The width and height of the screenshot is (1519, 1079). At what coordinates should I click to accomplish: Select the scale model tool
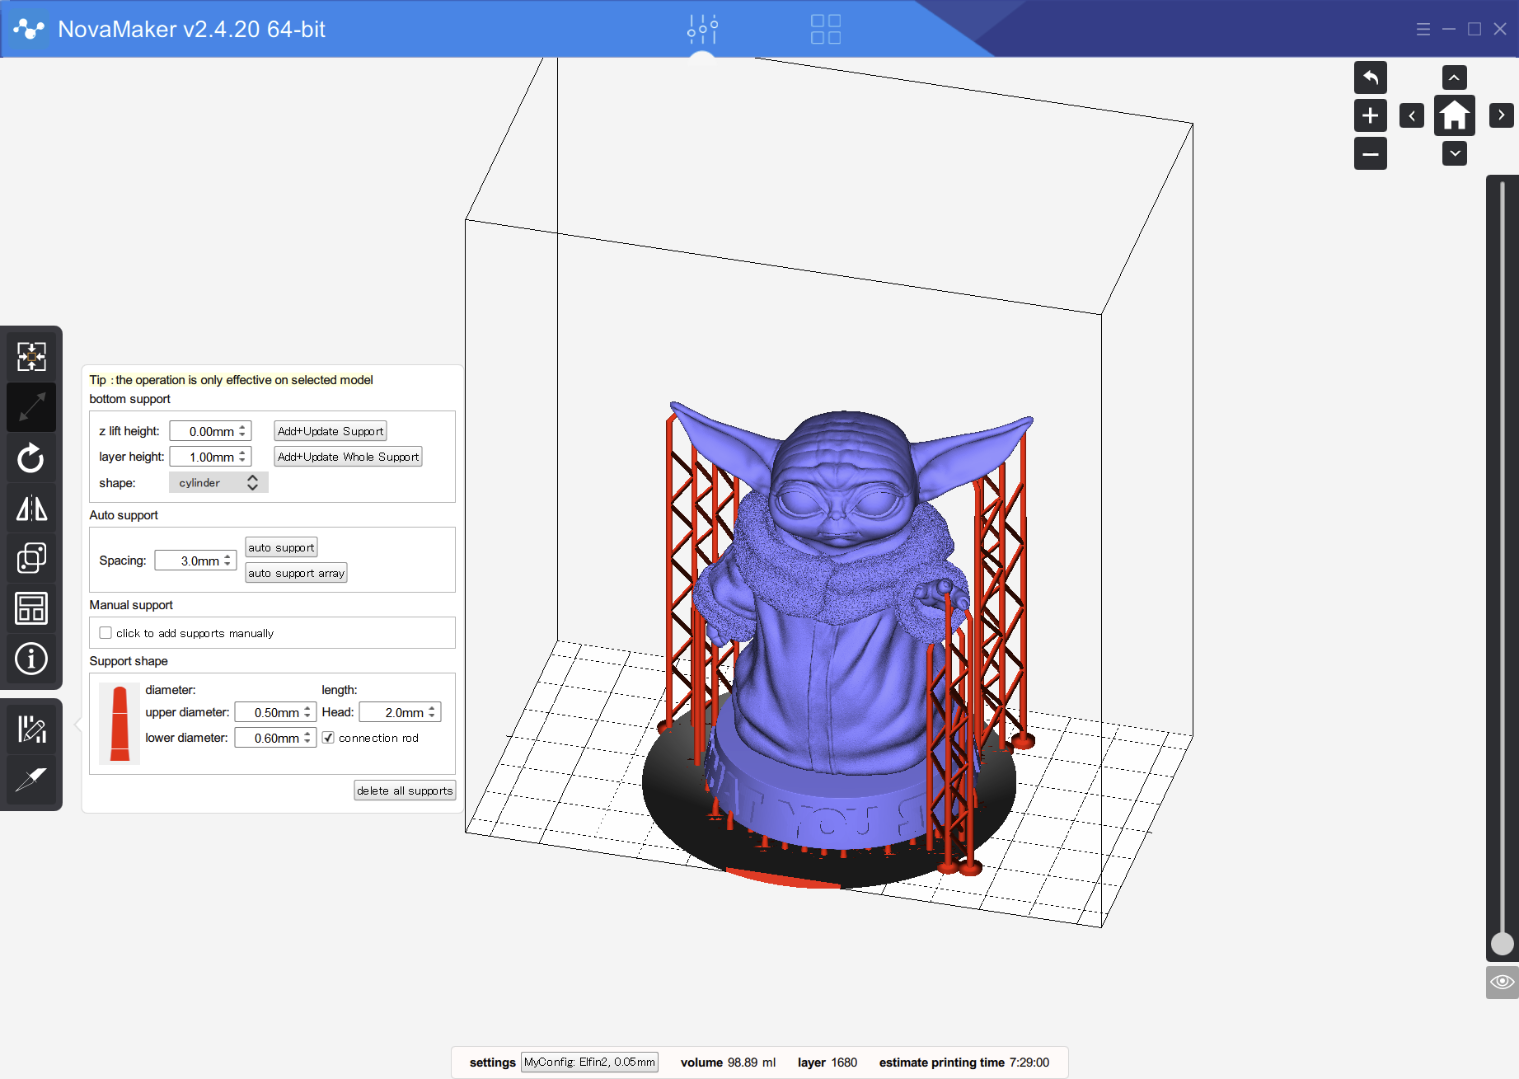click(31, 407)
